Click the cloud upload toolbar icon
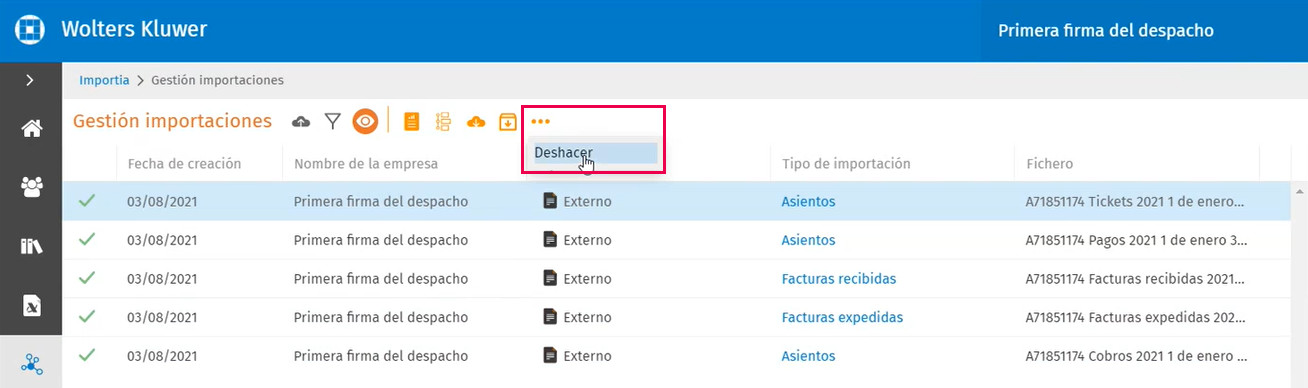The width and height of the screenshot is (1308, 388). [301, 122]
